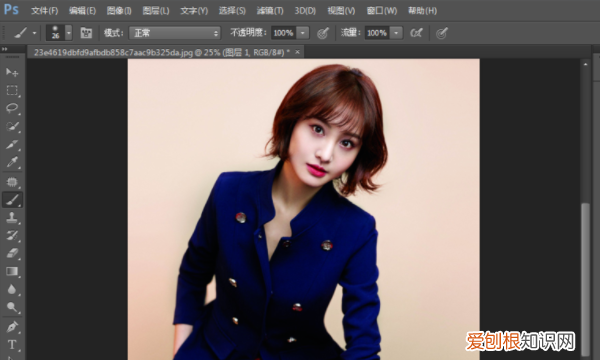Open the 文件(F) file menu
600x360 pixels.
[x=44, y=11]
